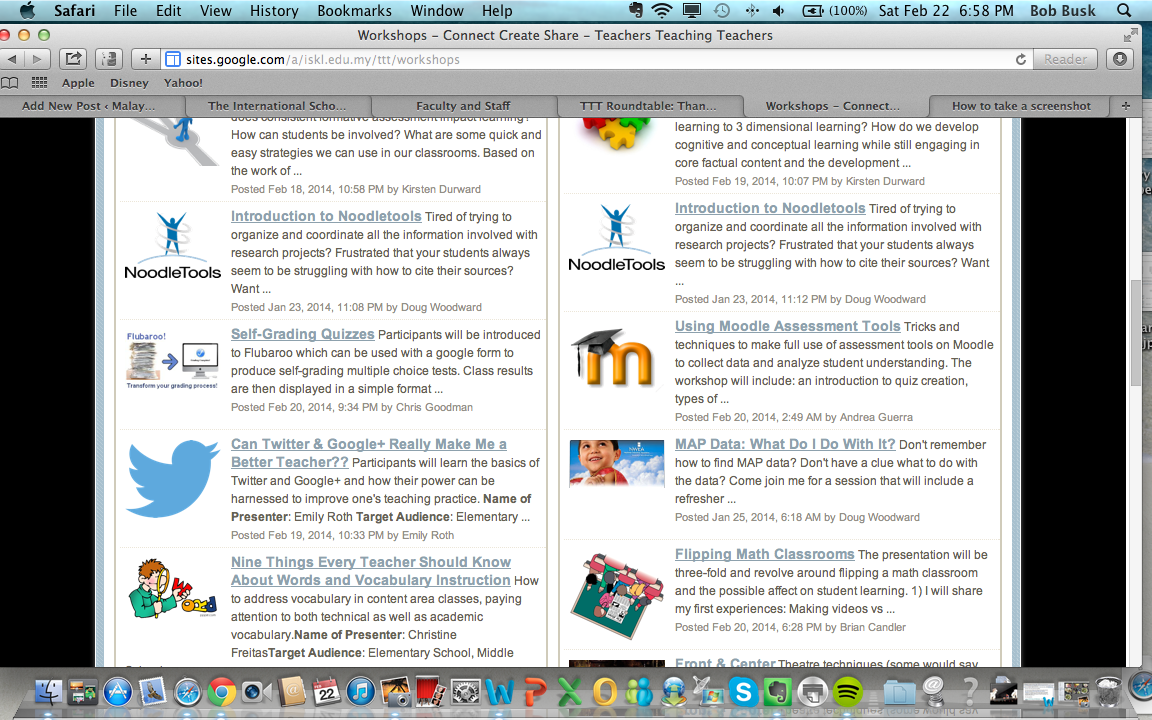
Task: Open the Self-Grading Quizzes link
Action: (x=302, y=334)
